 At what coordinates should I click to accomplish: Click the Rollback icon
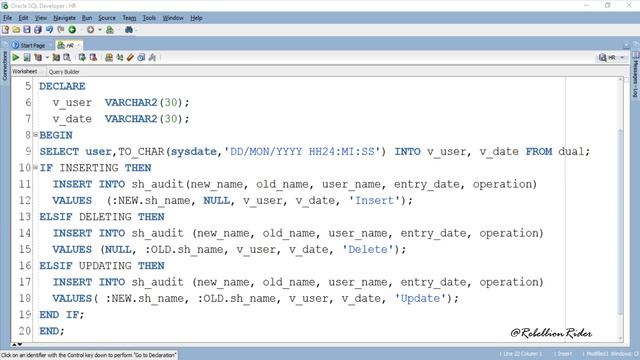[x=93, y=58]
